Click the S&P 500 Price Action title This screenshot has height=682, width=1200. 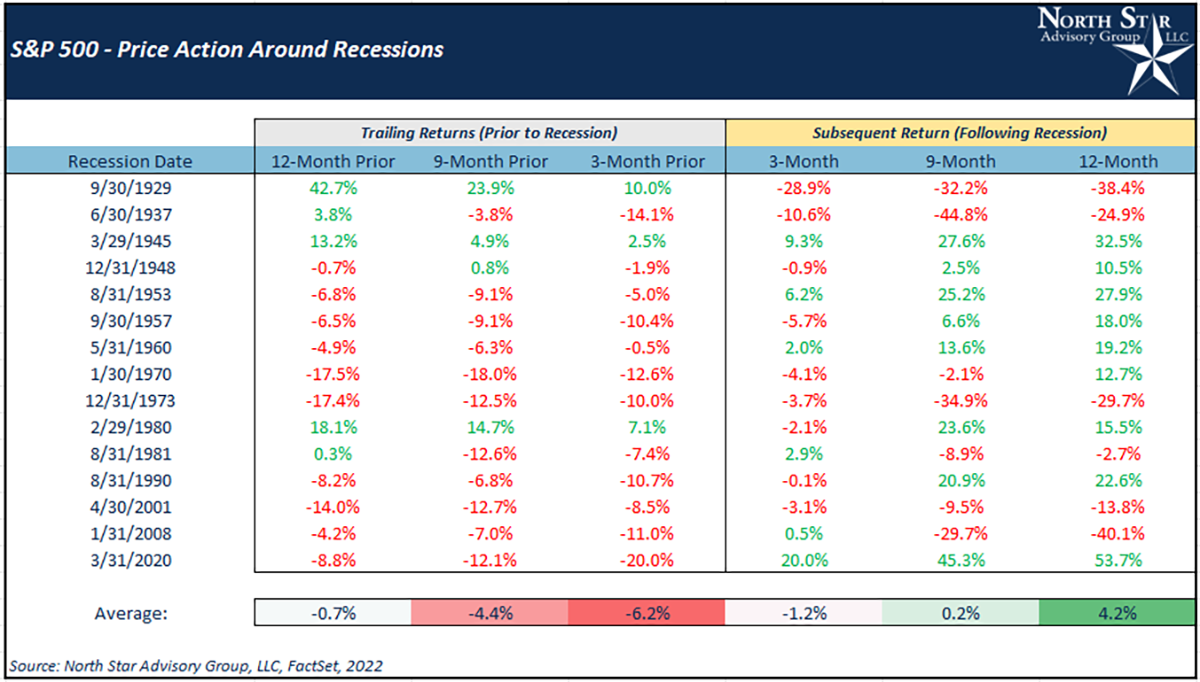[x=225, y=49]
